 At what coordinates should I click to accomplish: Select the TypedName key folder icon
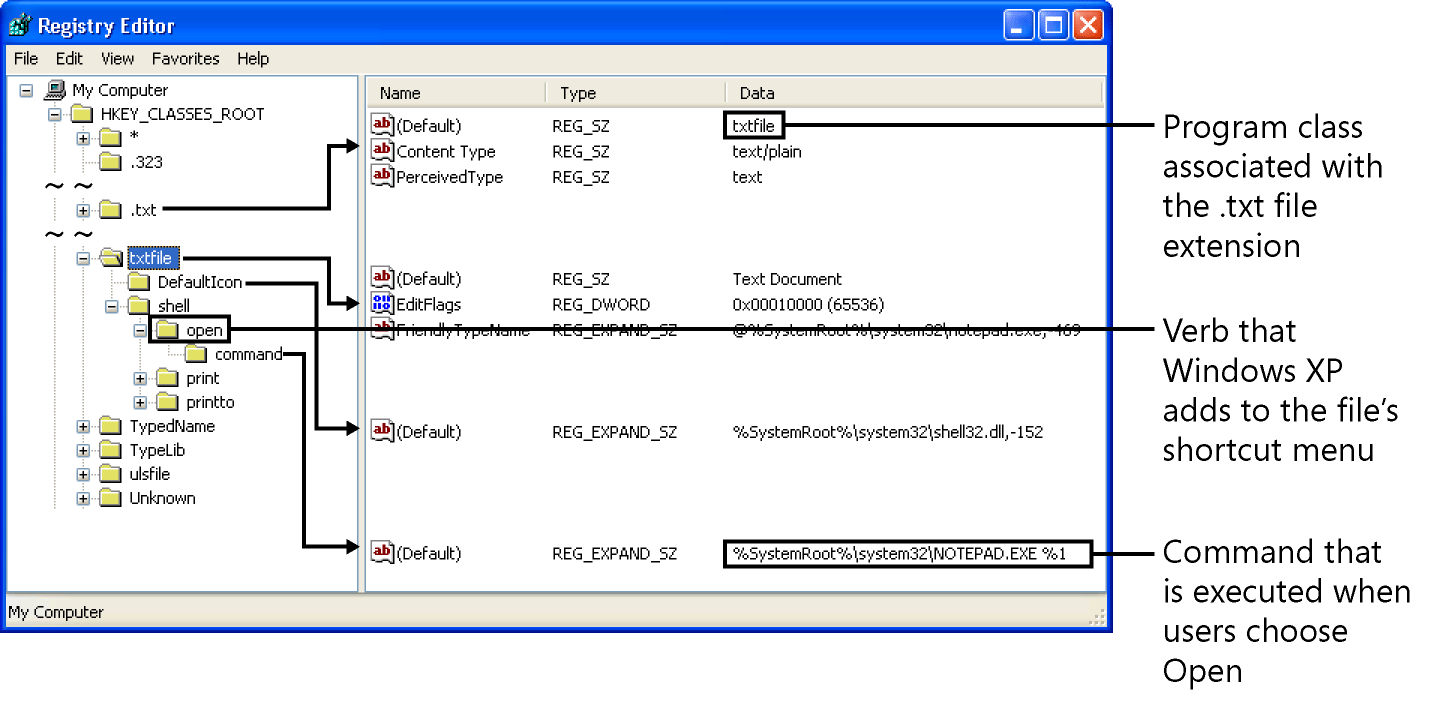pyautogui.click(x=110, y=426)
